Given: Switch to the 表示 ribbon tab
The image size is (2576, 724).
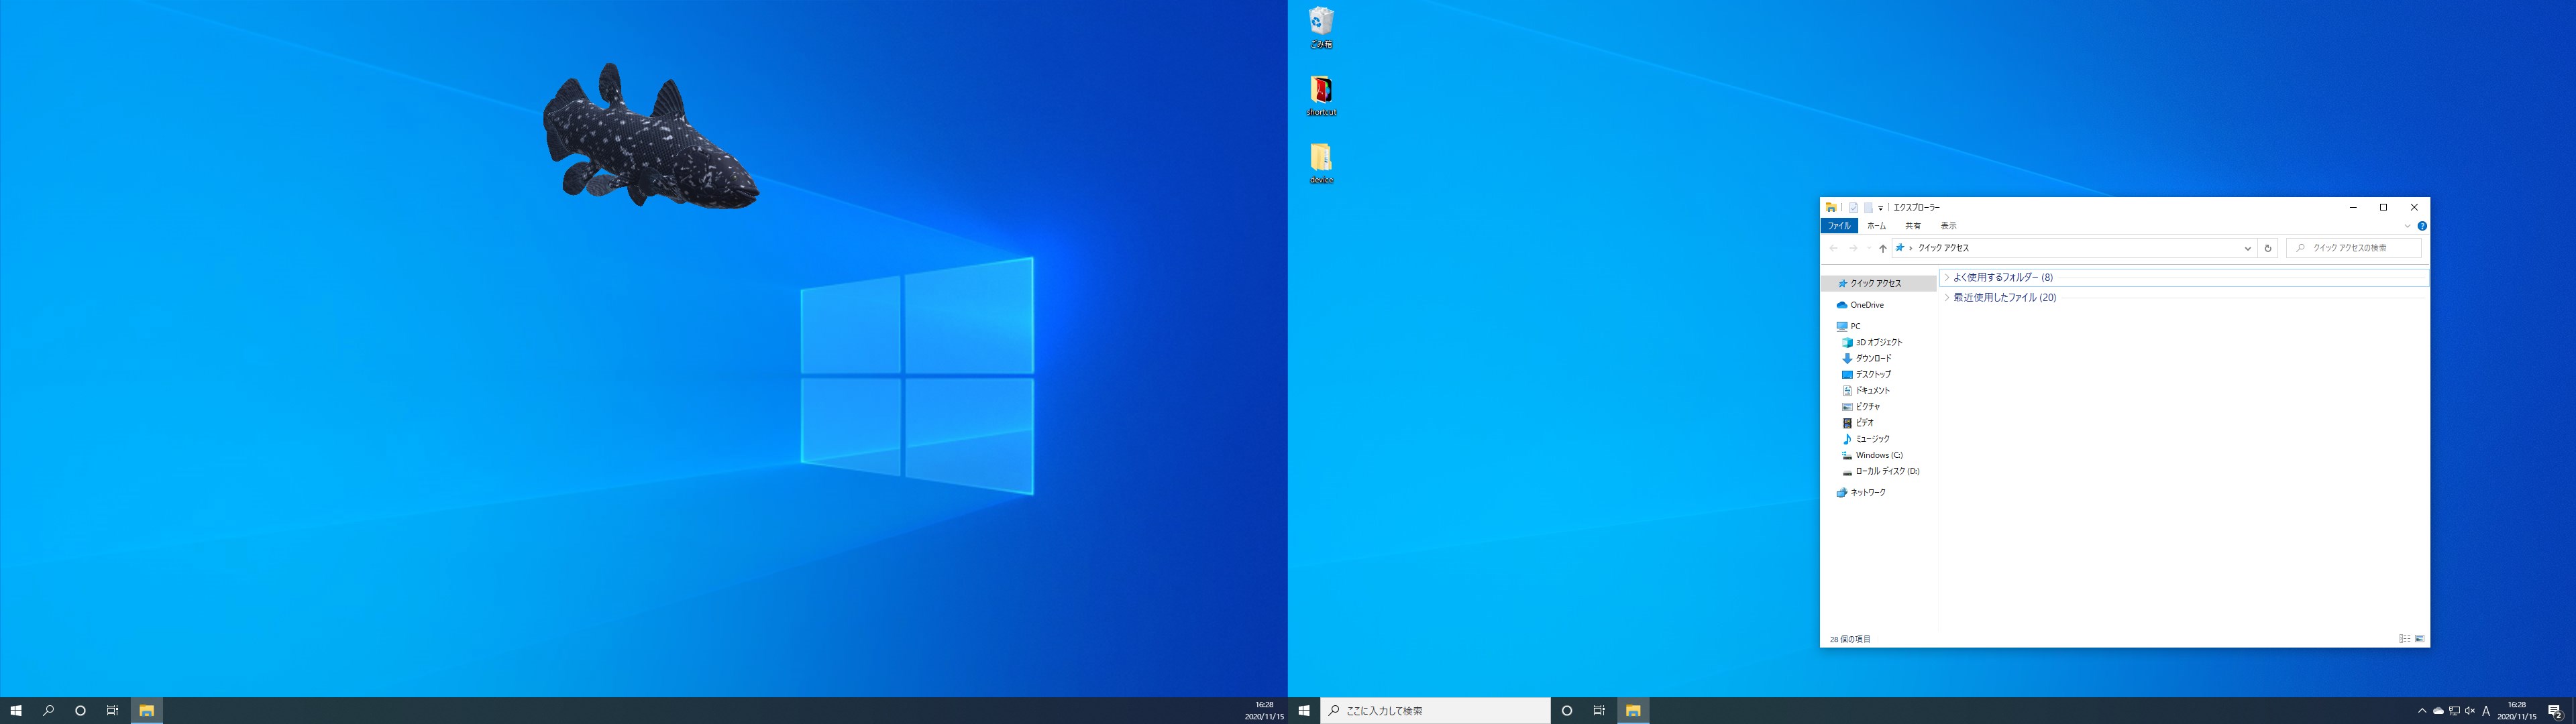Looking at the screenshot, I should click(x=1948, y=226).
